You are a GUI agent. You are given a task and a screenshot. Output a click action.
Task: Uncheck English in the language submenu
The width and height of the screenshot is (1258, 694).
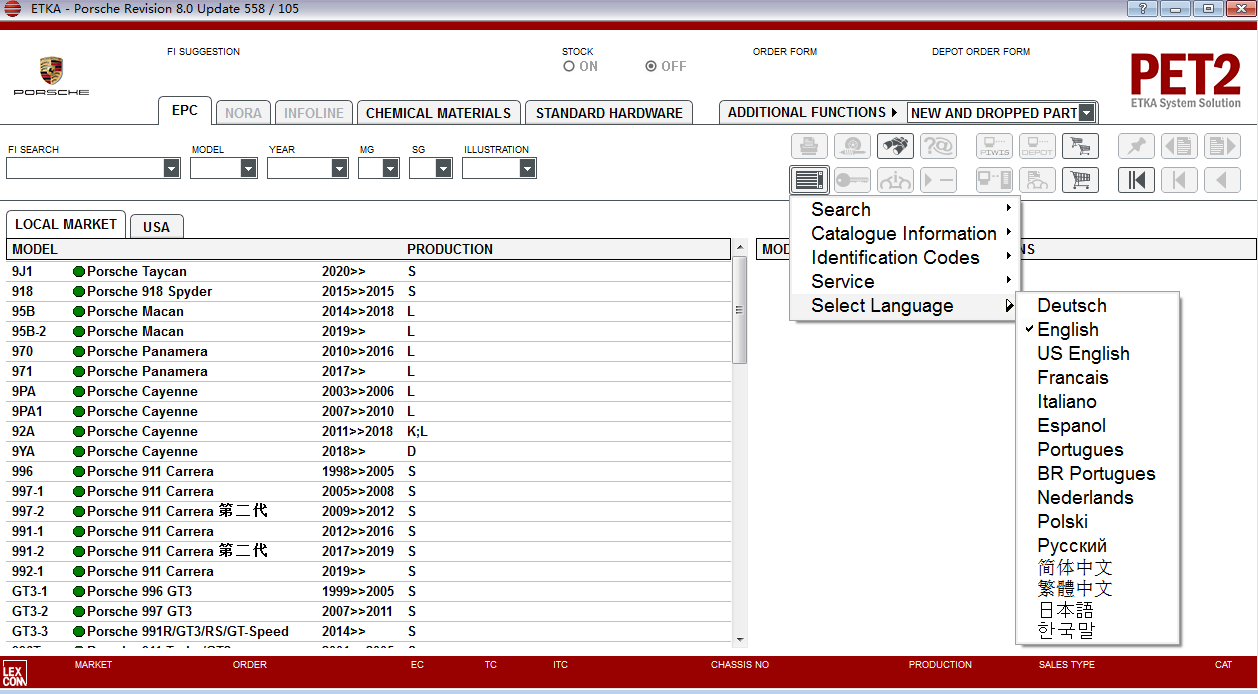(x=1067, y=329)
